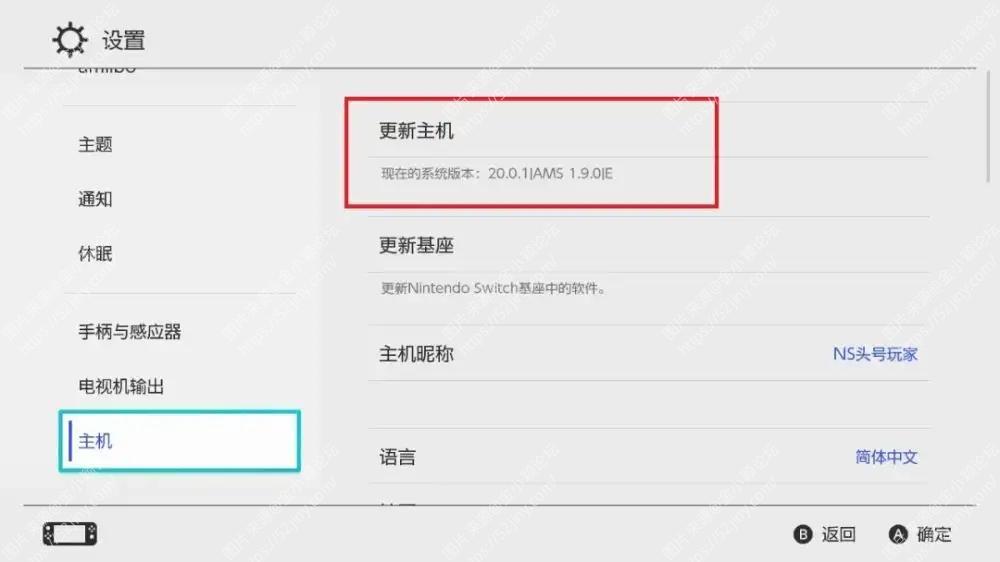Click the 简体中文 language value
This screenshot has width=1000, height=562.
coord(886,457)
